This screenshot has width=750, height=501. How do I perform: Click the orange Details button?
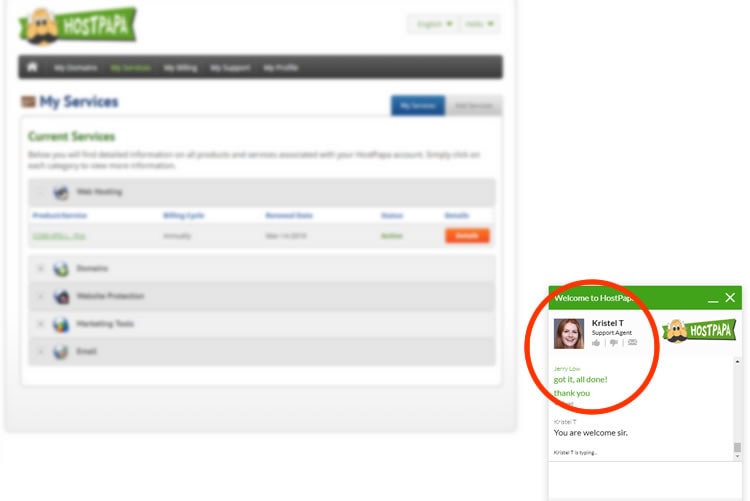click(x=467, y=235)
